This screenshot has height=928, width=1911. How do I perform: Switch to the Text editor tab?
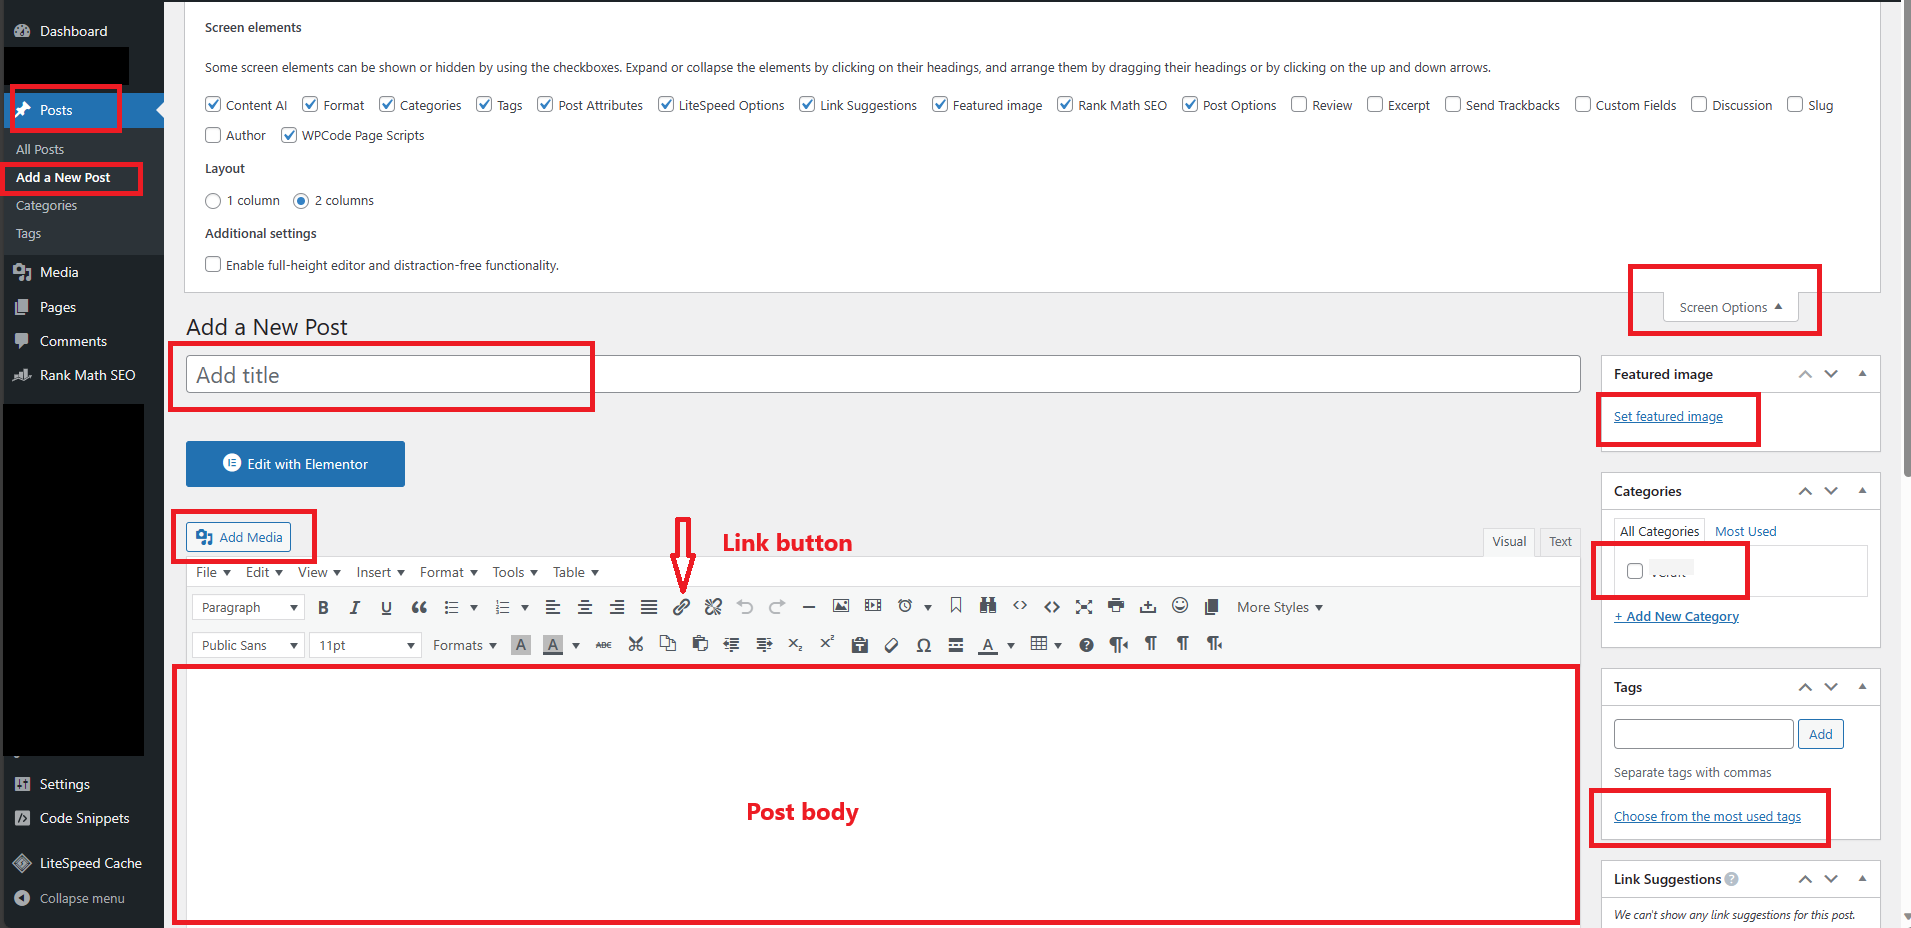coord(1559,541)
